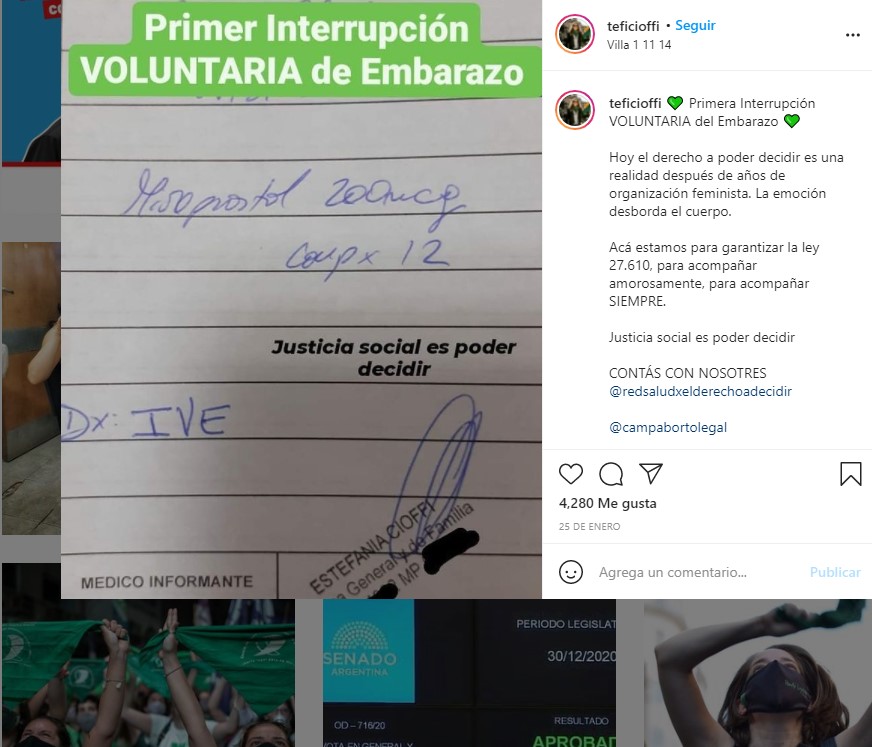Open the emoji picker smiley icon
The width and height of the screenshot is (872, 747).
tap(571, 572)
